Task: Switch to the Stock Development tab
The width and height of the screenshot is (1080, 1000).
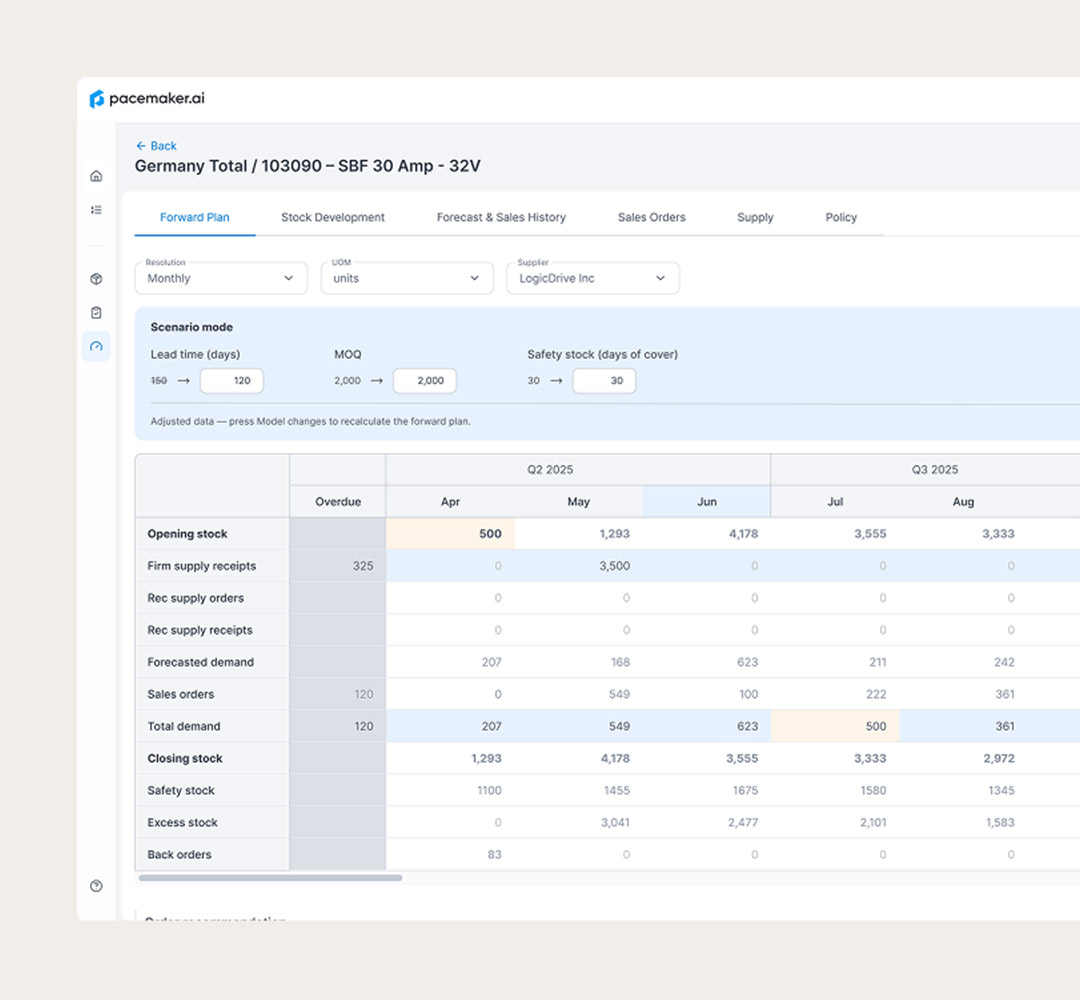Action: 333,217
